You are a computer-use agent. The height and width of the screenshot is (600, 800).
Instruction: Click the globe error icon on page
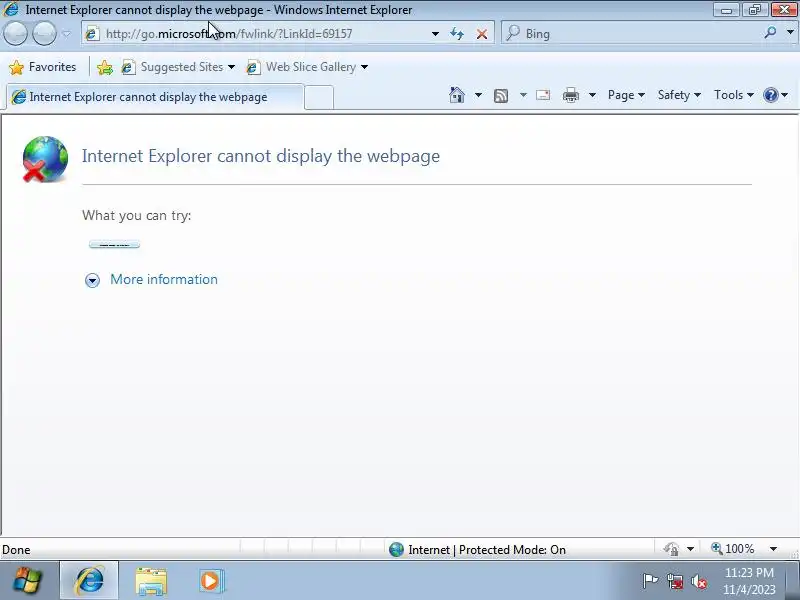[45, 159]
